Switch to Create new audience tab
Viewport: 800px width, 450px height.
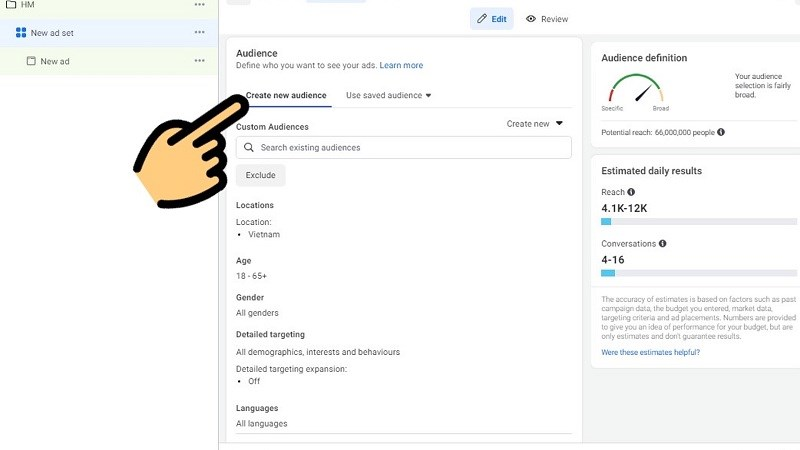[286, 95]
